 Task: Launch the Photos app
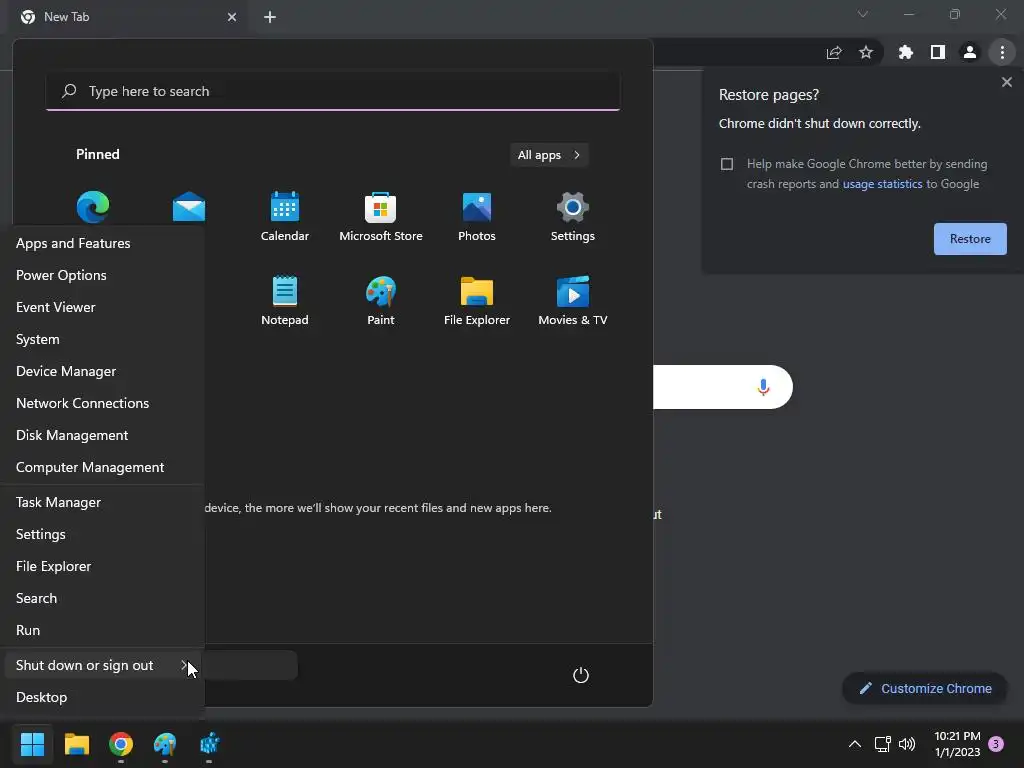477,217
